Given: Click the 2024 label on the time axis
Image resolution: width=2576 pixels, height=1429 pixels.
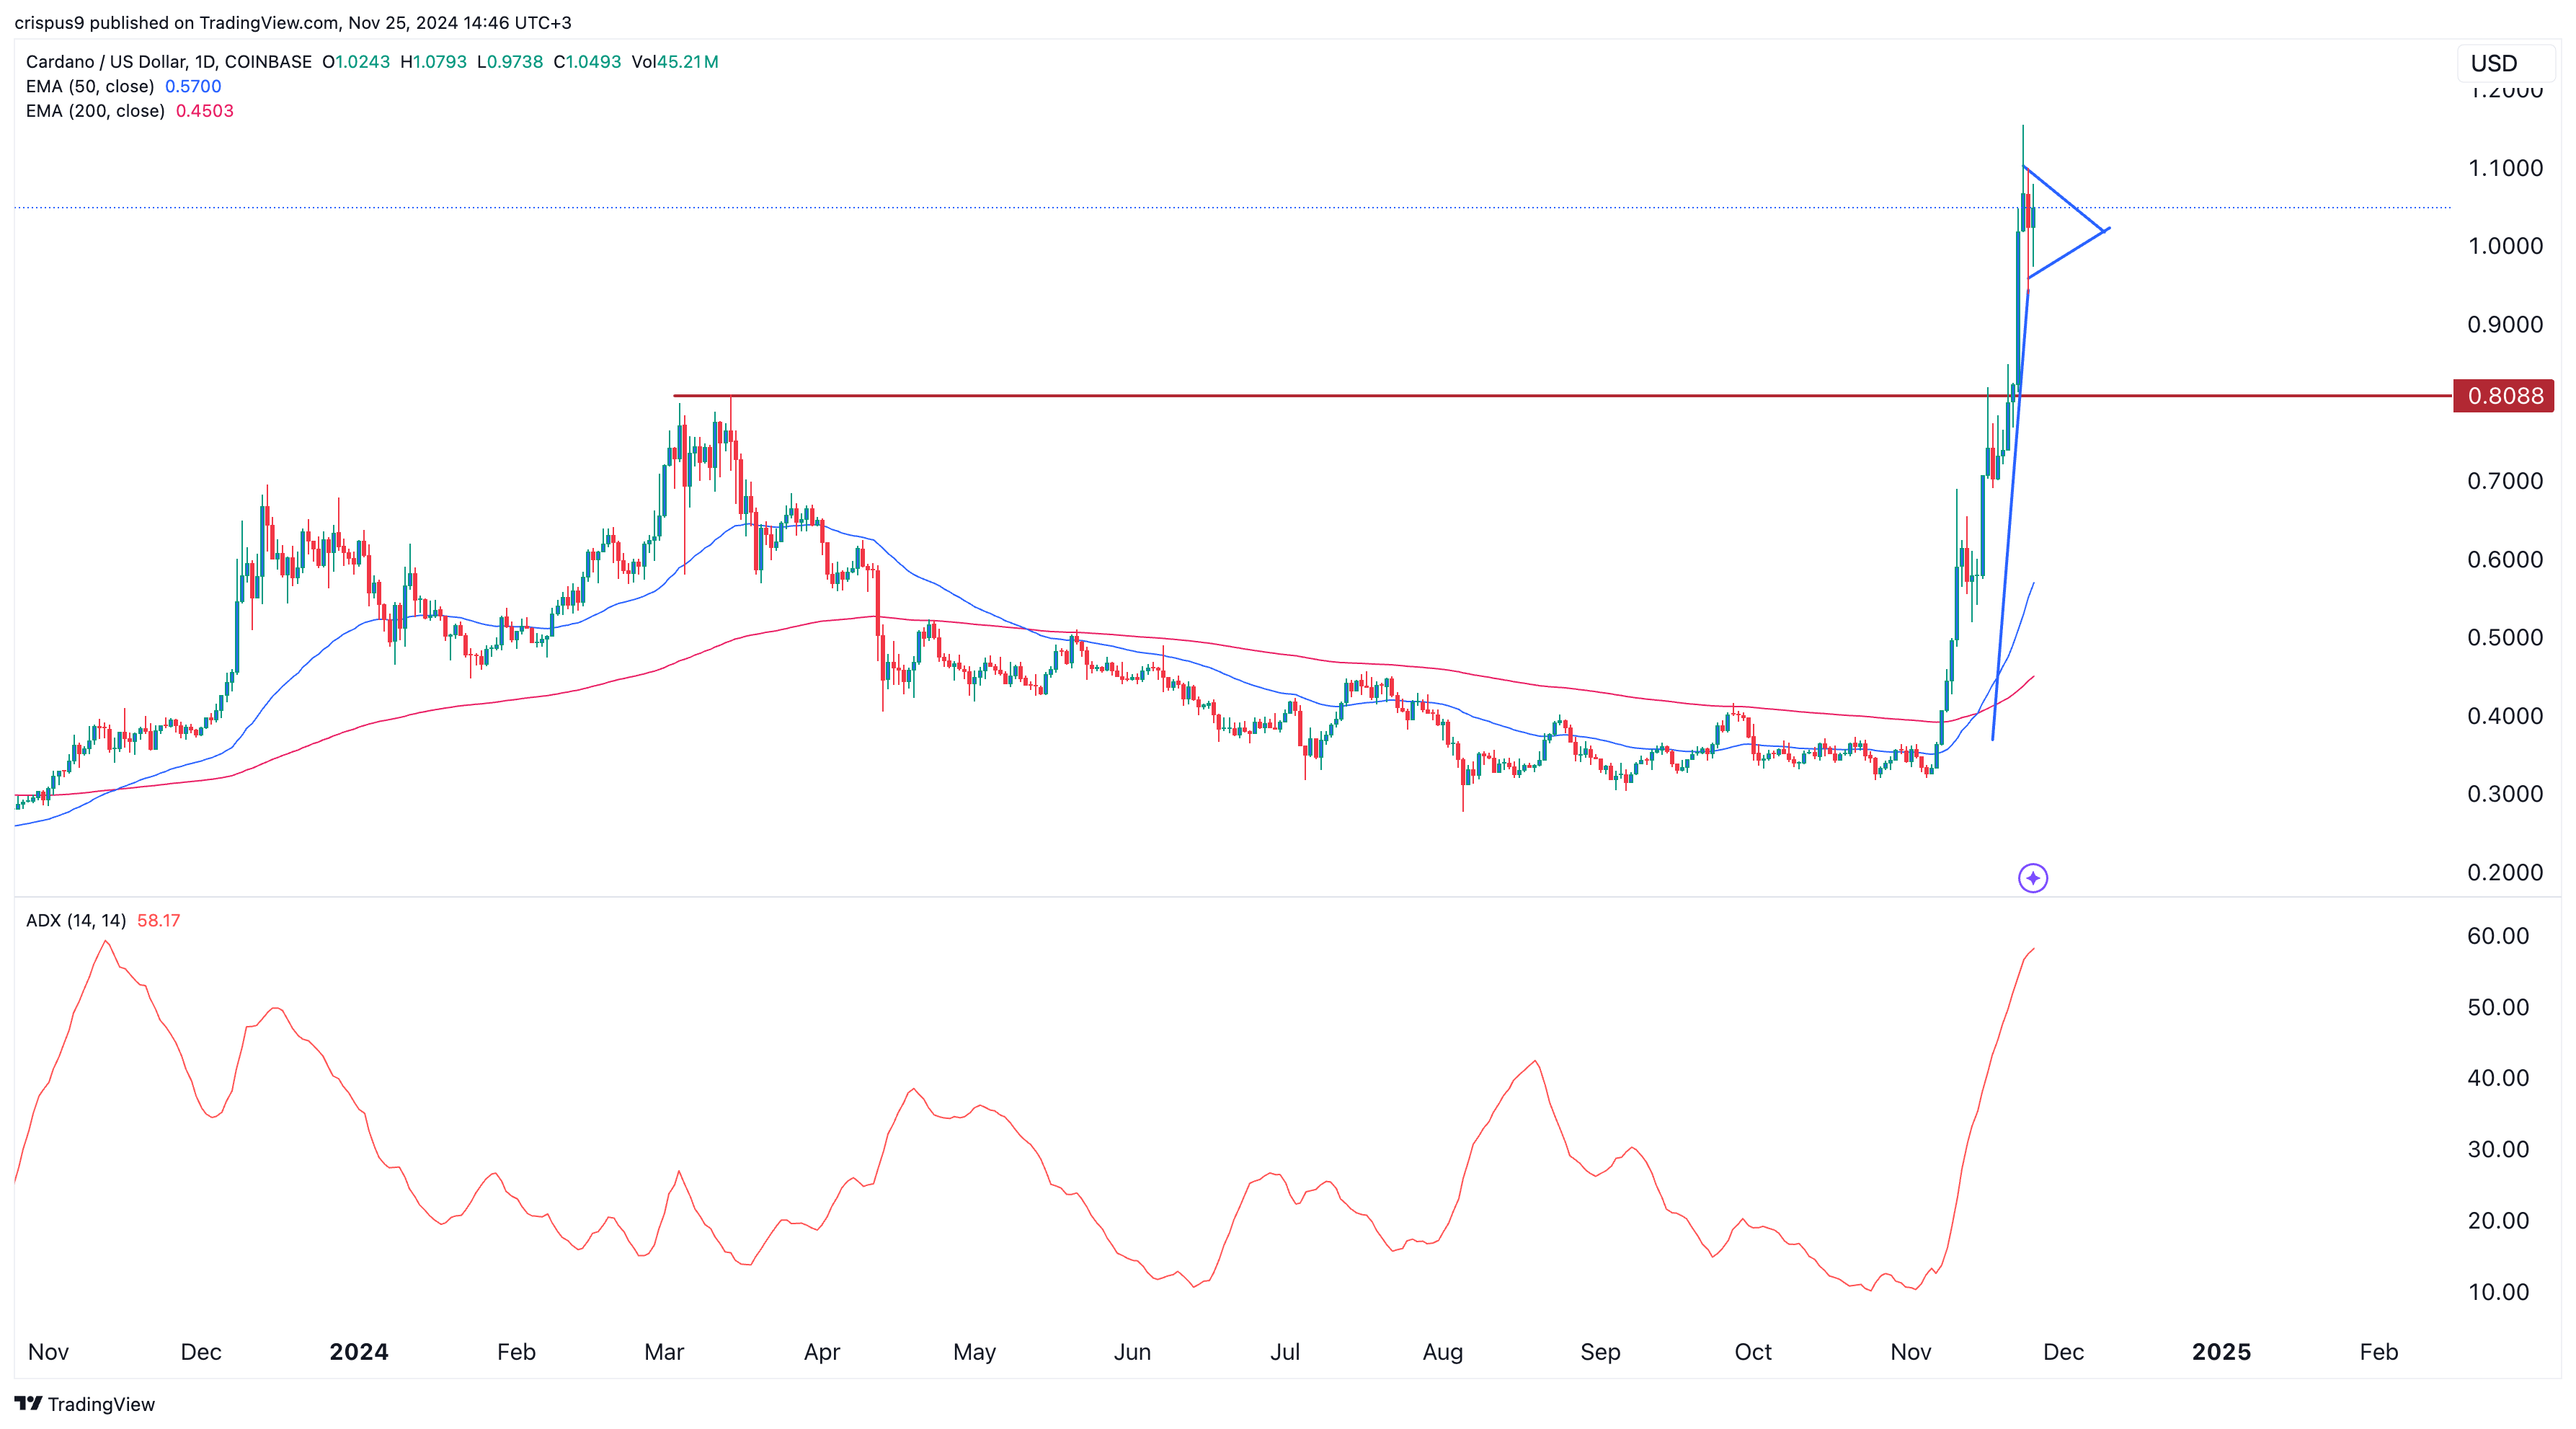Looking at the screenshot, I should [x=359, y=1352].
